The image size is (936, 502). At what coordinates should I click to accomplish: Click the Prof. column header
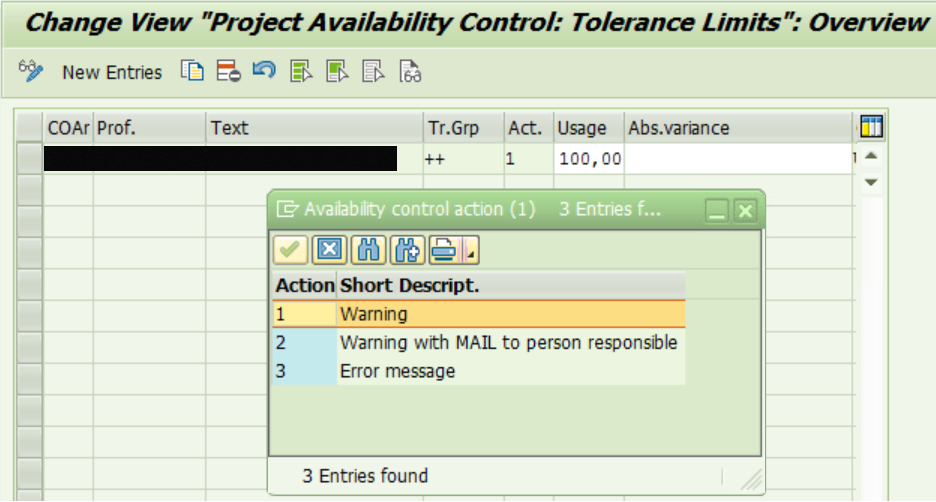[x=149, y=128]
